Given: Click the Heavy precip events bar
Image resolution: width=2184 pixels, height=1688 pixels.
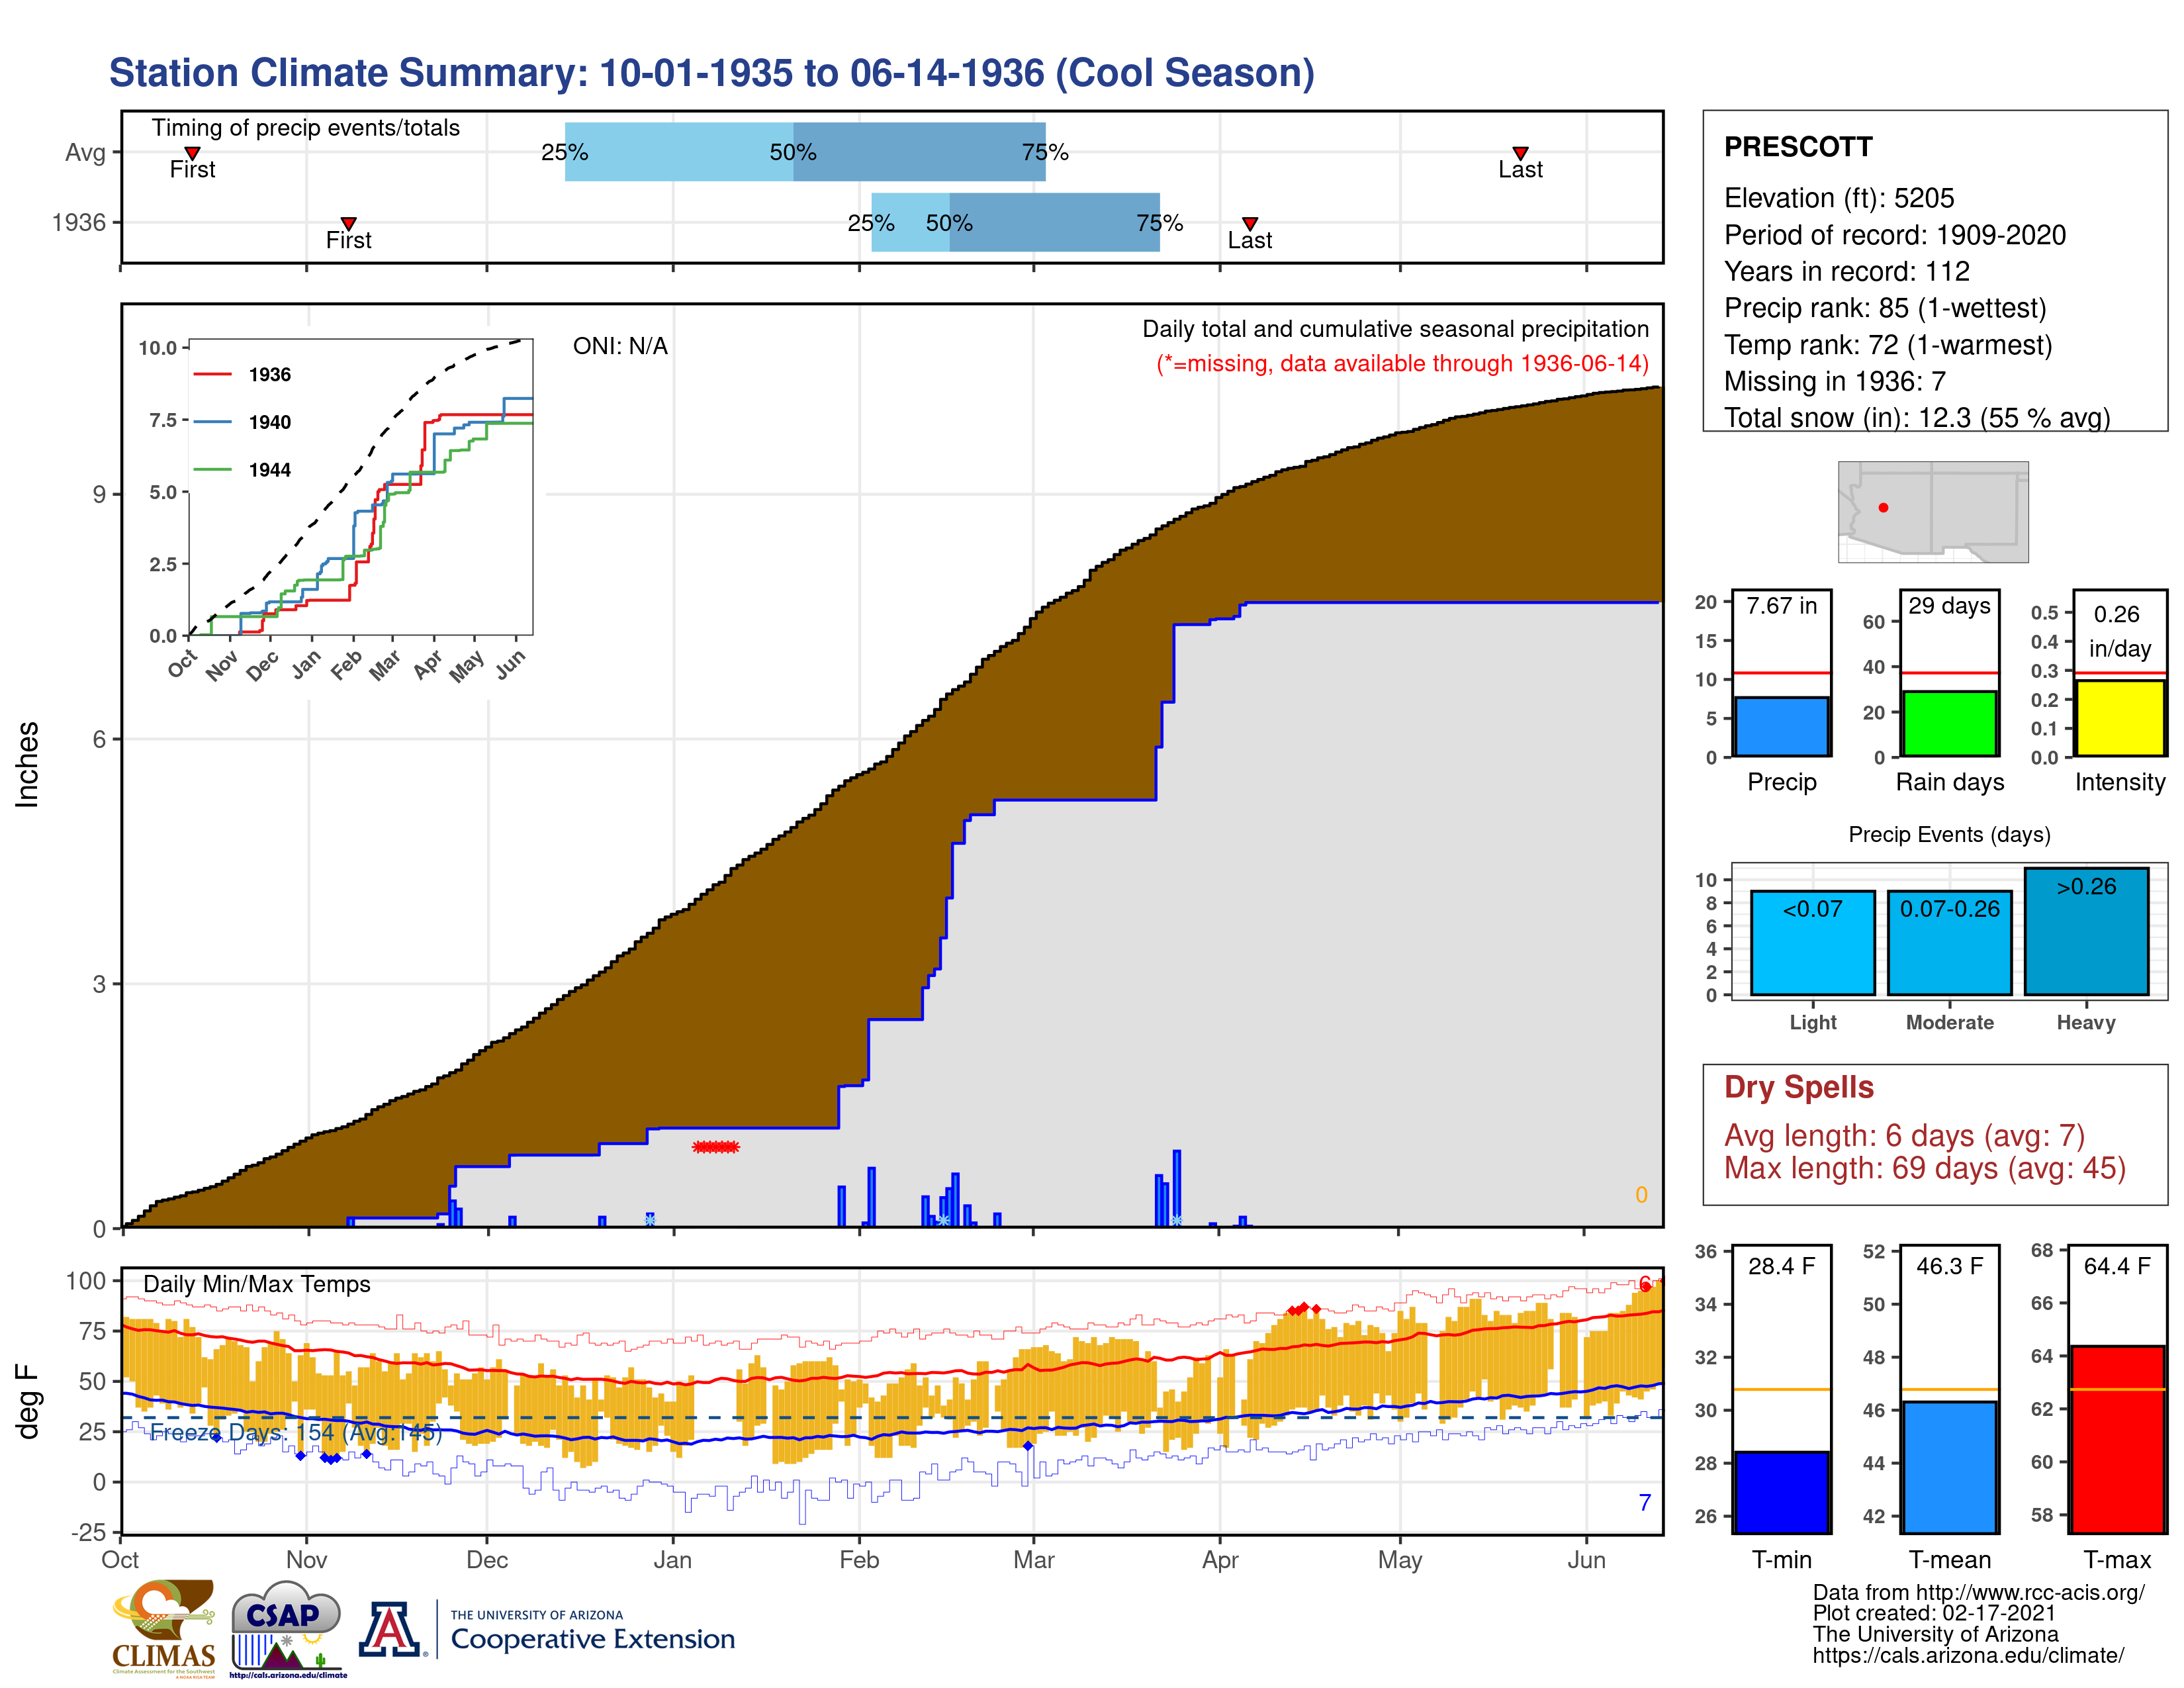Looking at the screenshot, I should coord(2086,931).
